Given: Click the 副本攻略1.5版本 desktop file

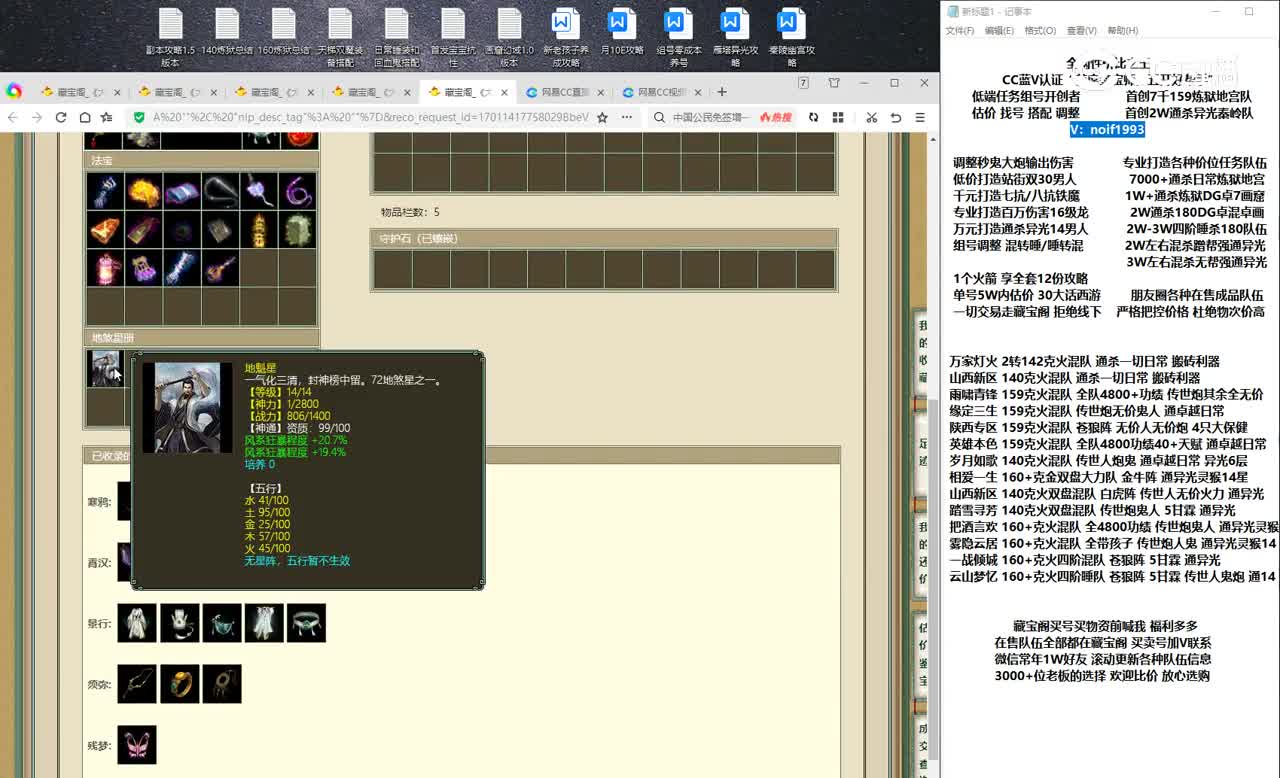Looking at the screenshot, I should (x=170, y=37).
